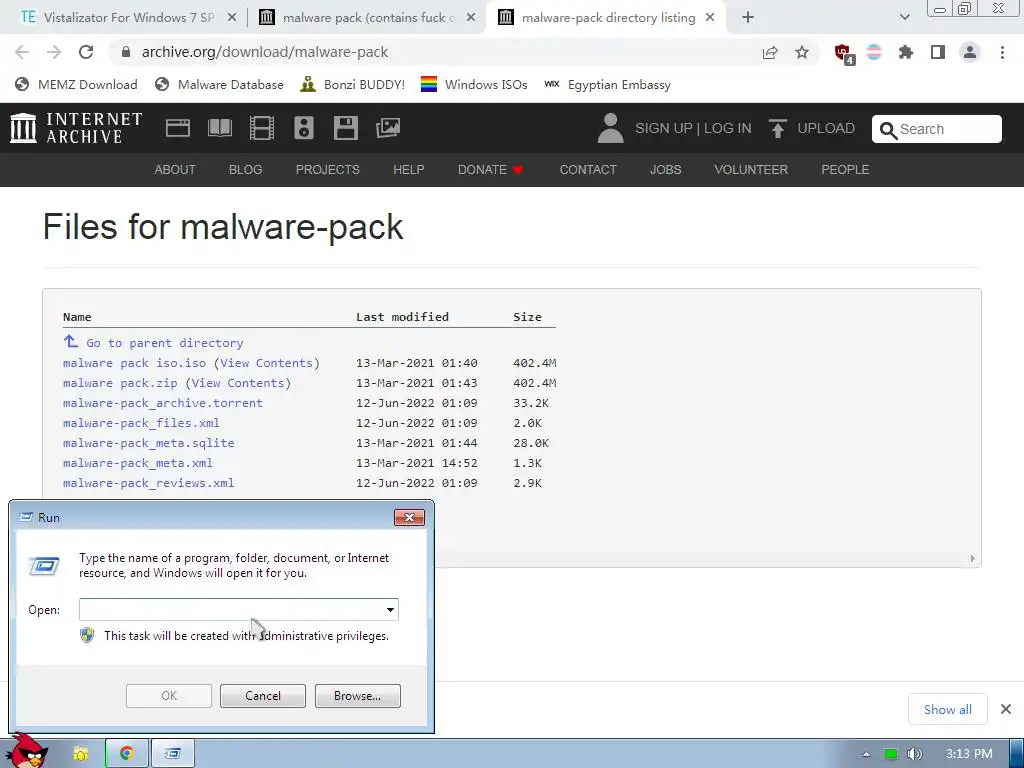Open the HELP menu item

[x=409, y=170]
